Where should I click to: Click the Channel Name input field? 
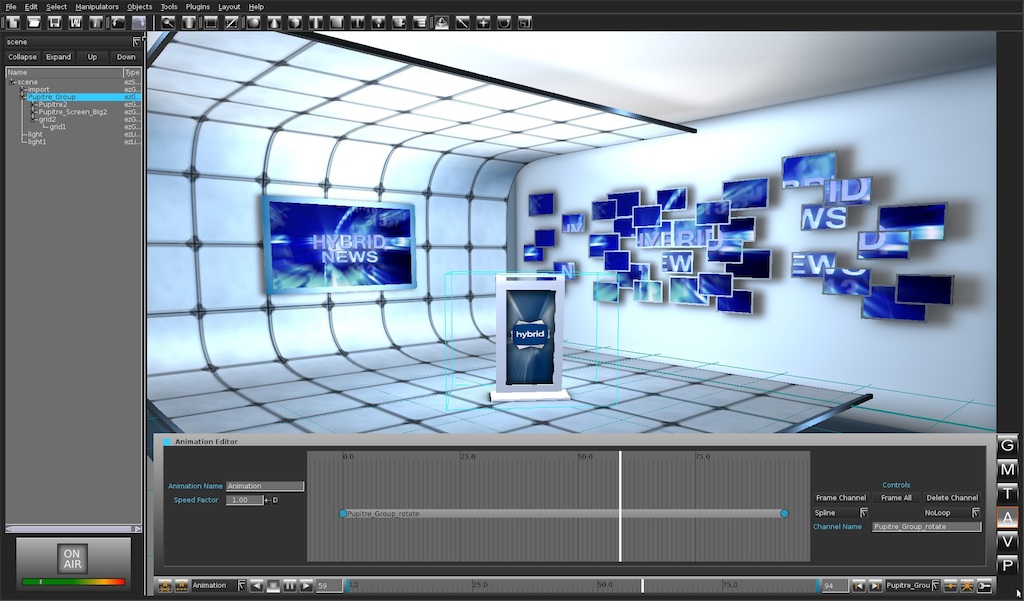tap(927, 527)
